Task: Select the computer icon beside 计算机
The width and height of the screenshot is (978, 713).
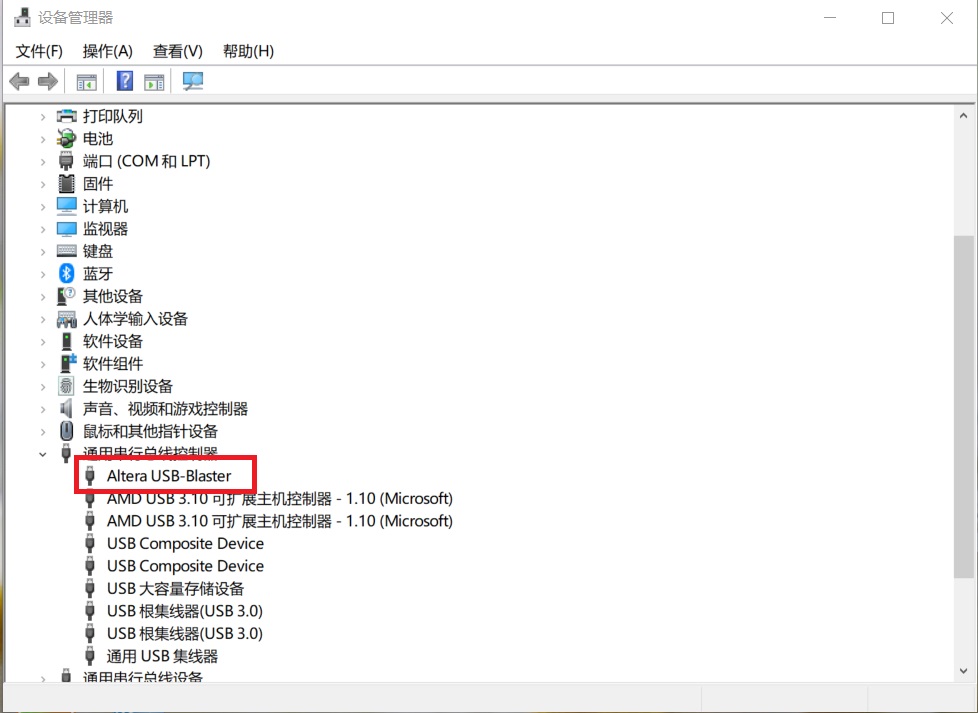Action: click(67, 206)
